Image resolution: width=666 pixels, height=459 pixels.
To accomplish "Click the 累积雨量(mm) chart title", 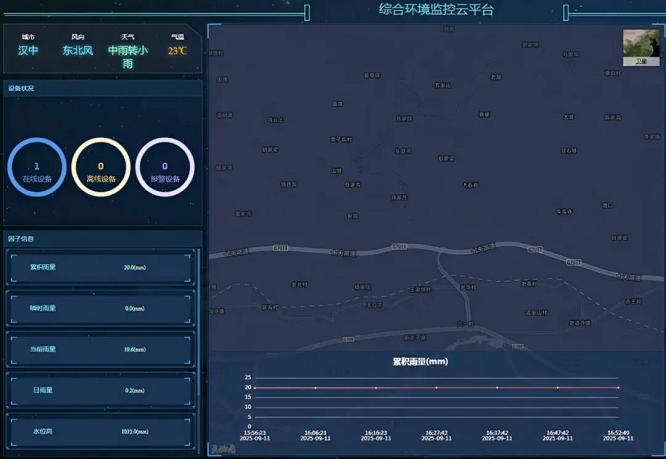I will coord(419,361).
